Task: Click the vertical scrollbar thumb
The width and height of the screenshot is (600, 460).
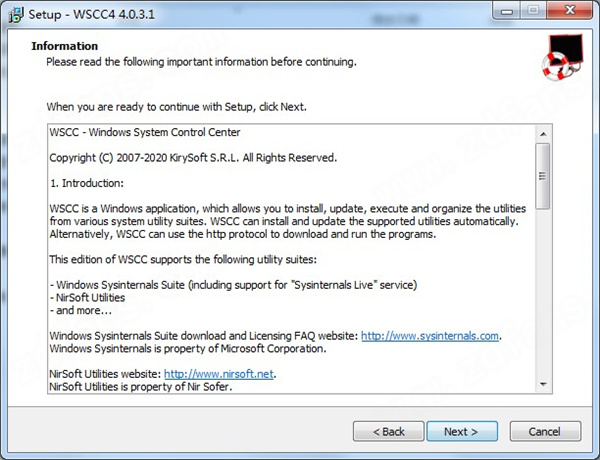Action: (x=543, y=176)
